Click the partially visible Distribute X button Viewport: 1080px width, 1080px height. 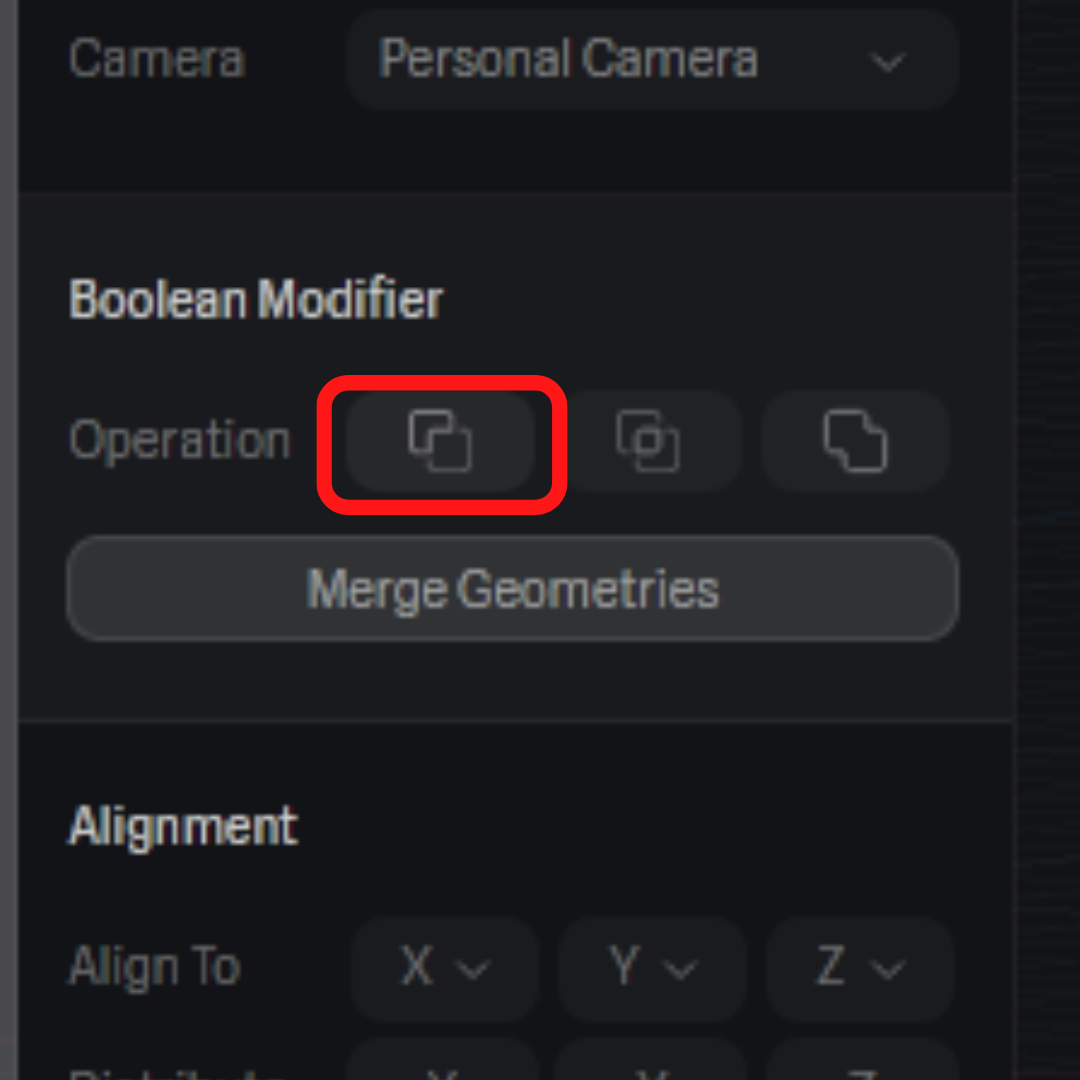coord(445,1061)
